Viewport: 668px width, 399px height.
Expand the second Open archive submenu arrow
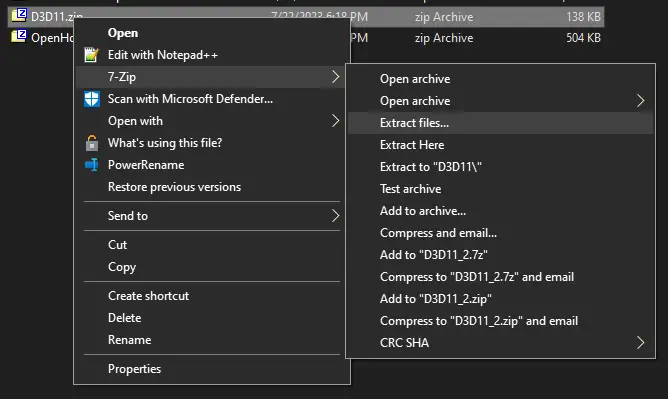pos(640,101)
